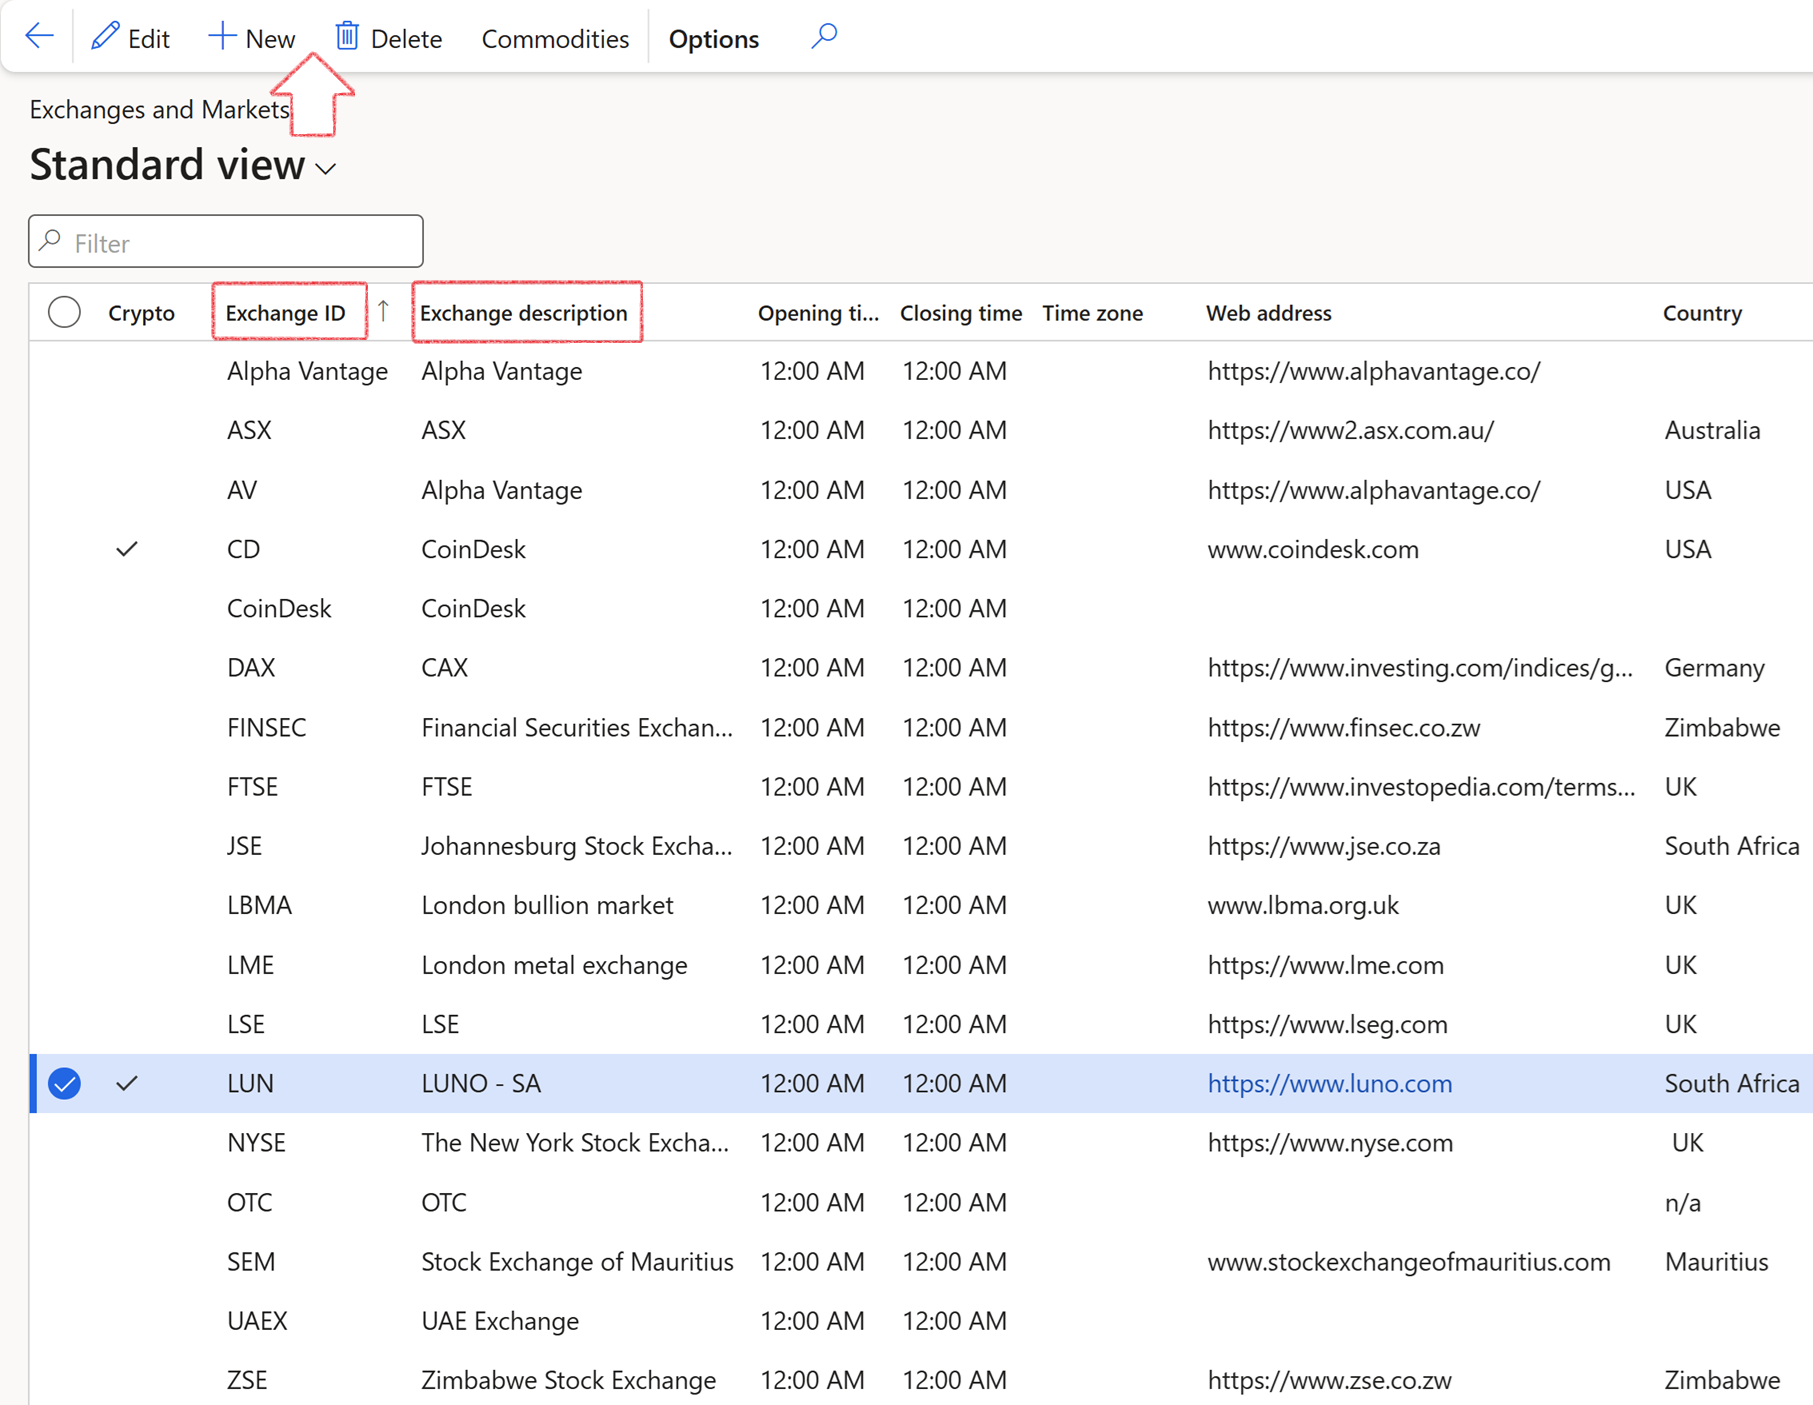Select the CoinDesk exchange ID cell
Screen dimensions: 1813x1405
pos(279,608)
